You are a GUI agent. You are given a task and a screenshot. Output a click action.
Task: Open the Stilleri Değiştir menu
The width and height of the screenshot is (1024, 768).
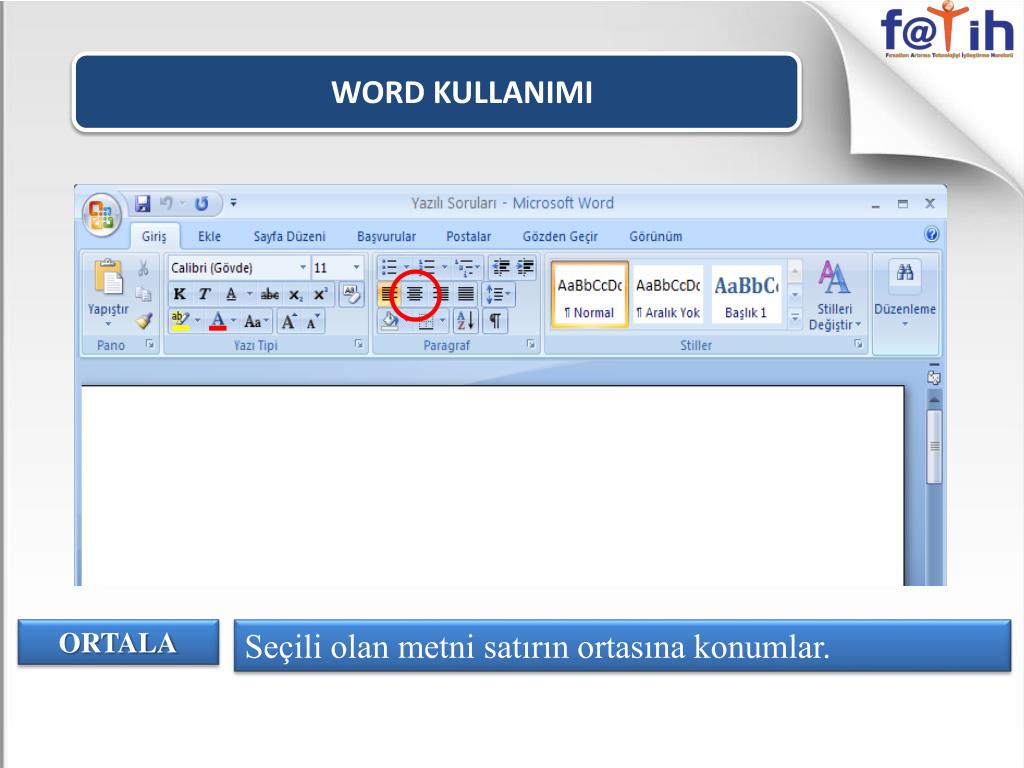[834, 295]
